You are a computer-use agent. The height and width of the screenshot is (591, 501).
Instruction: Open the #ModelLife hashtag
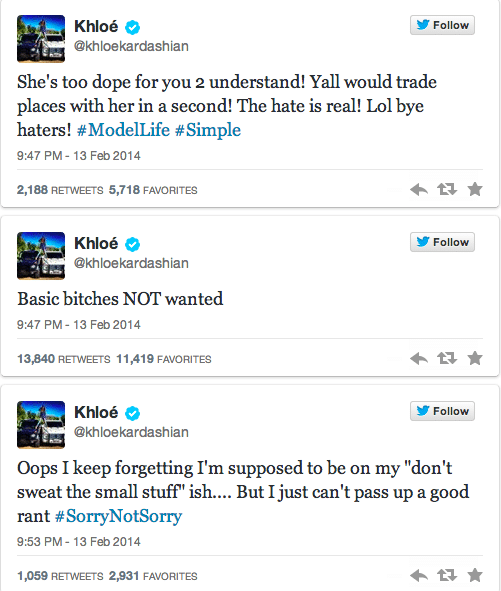[x=123, y=130]
